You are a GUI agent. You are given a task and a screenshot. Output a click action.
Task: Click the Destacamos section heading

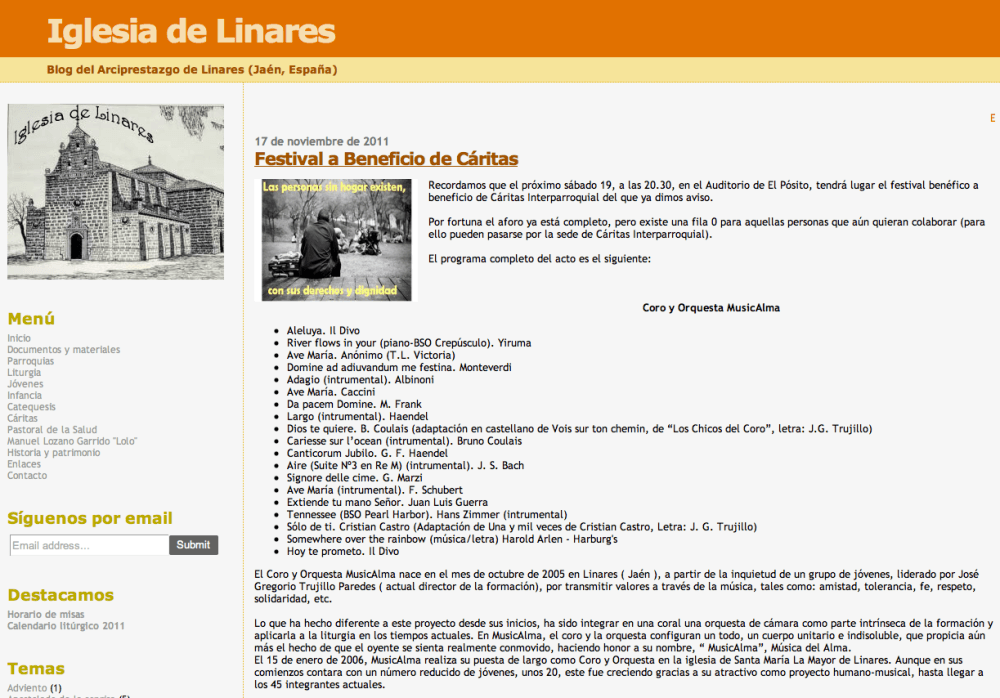(x=61, y=595)
